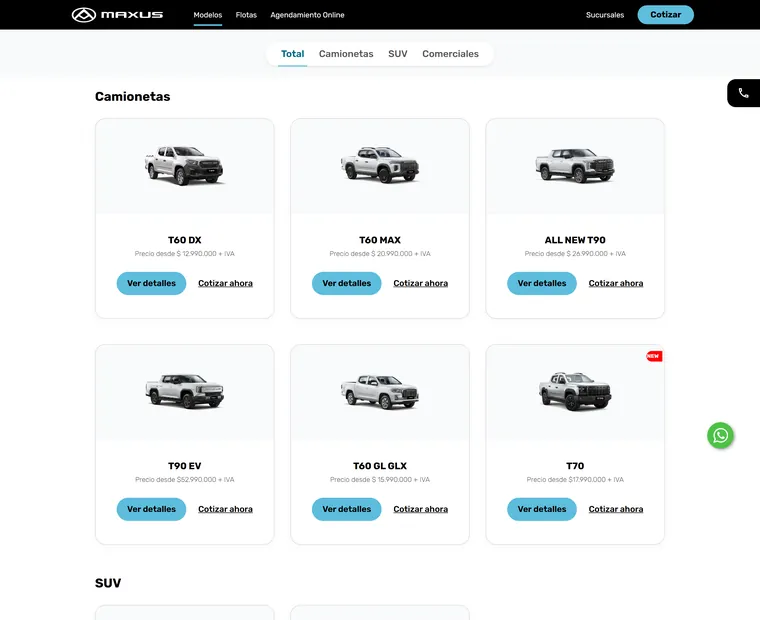Select the Total filter tab
This screenshot has height=620, width=760.
(x=293, y=54)
